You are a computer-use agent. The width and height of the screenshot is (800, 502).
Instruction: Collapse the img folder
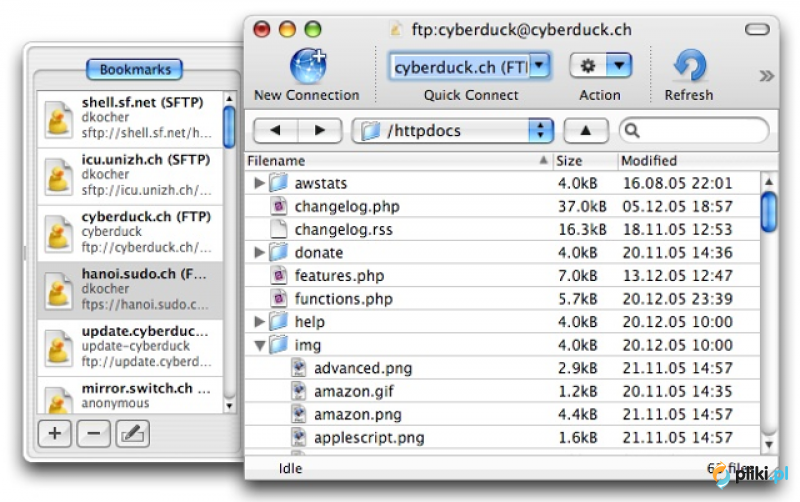[x=260, y=345]
